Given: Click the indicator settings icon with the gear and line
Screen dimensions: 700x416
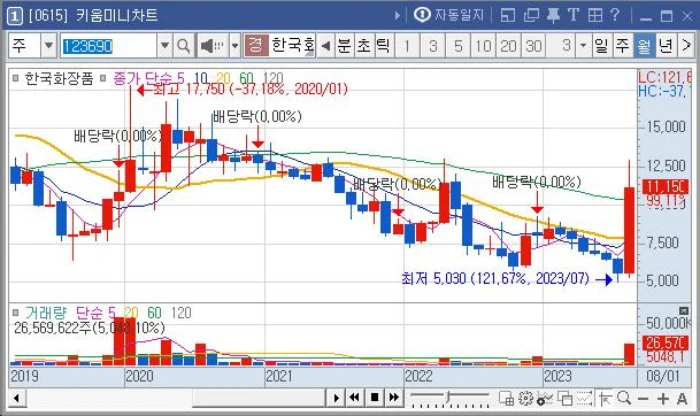Looking at the screenshot, I should point(545,398).
